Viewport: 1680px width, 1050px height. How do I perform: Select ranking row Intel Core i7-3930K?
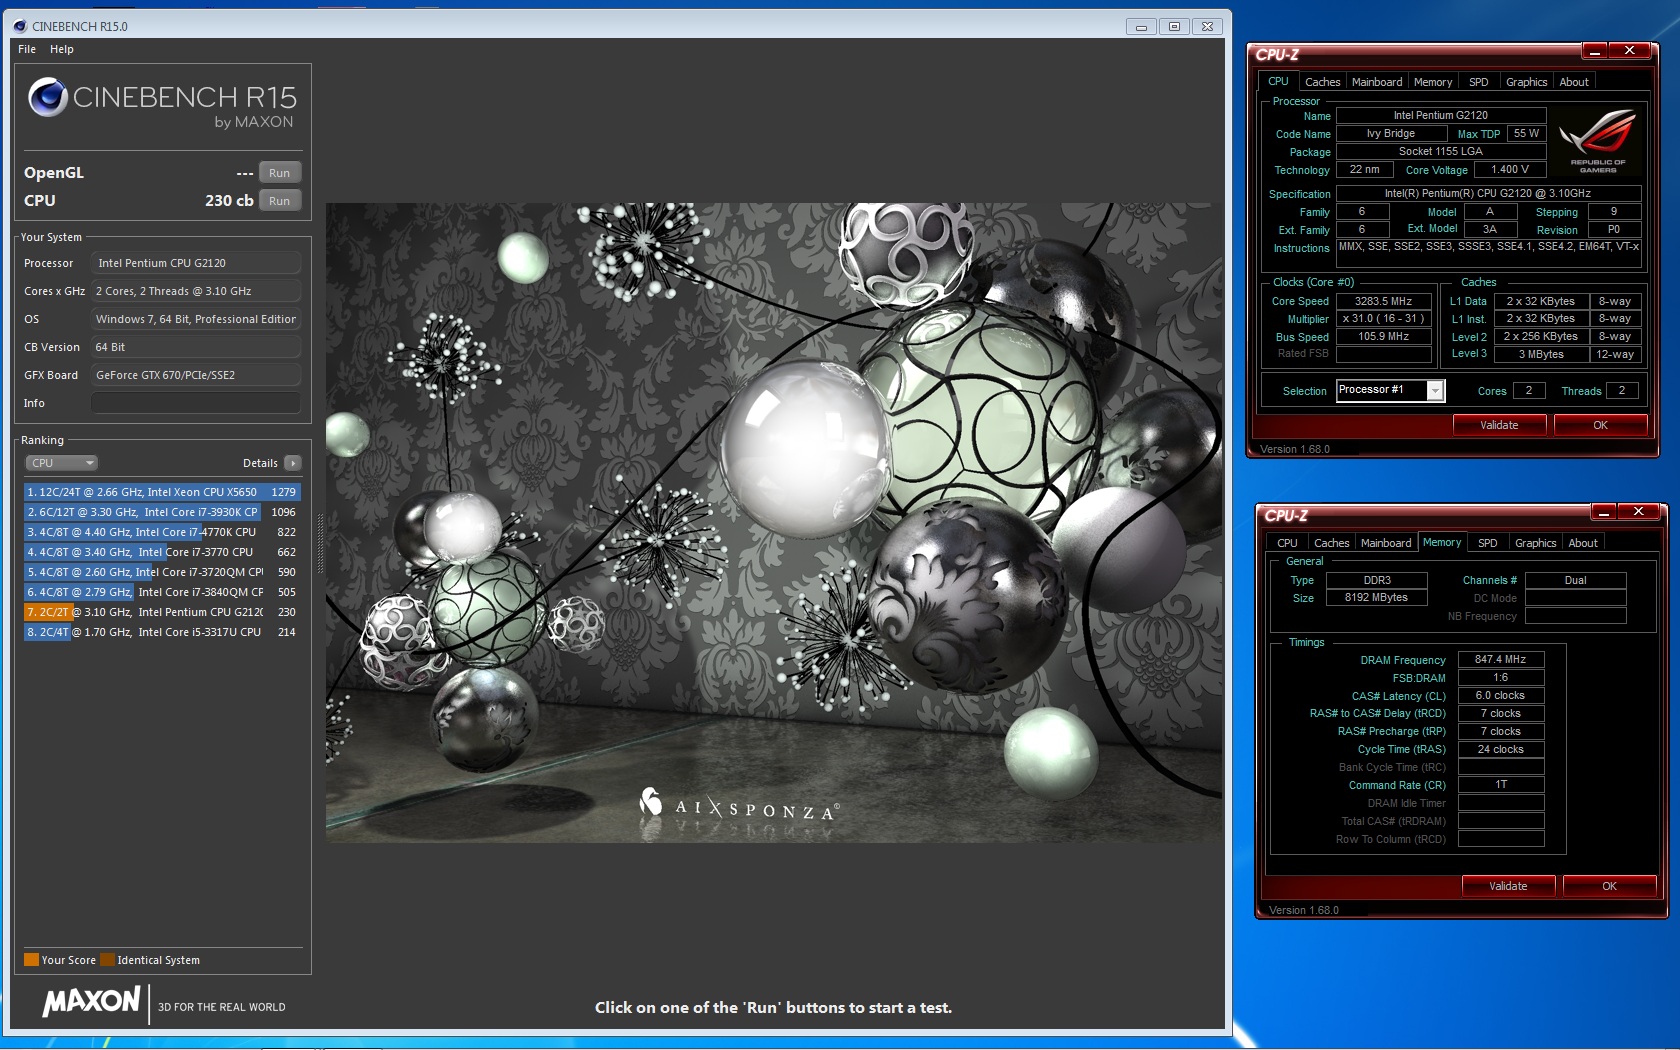tap(162, 512)
